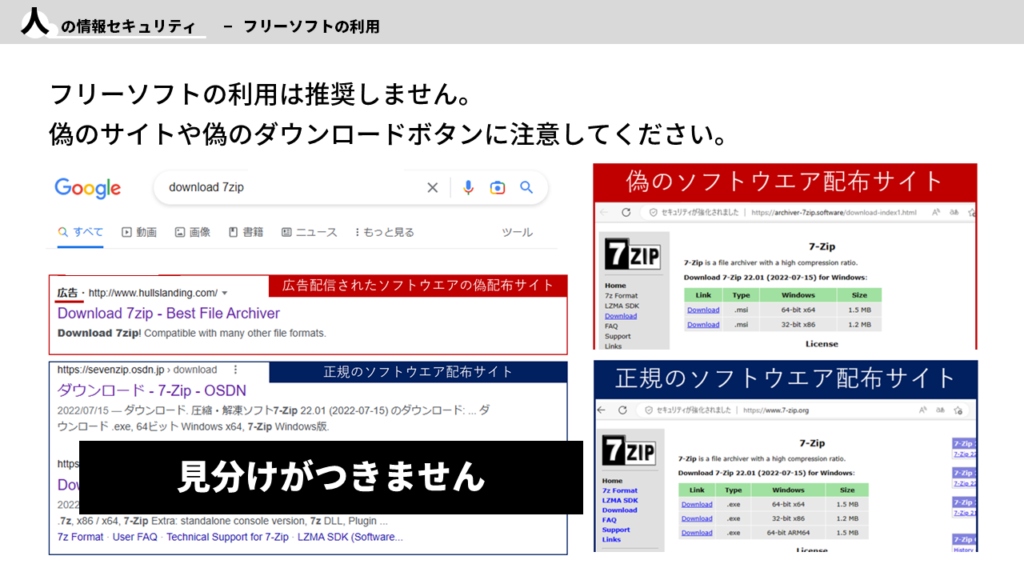Click the '広告配信されたソフトウエアの偽配布サイト' red label
1024x576 pixels.
coord(418,285)
